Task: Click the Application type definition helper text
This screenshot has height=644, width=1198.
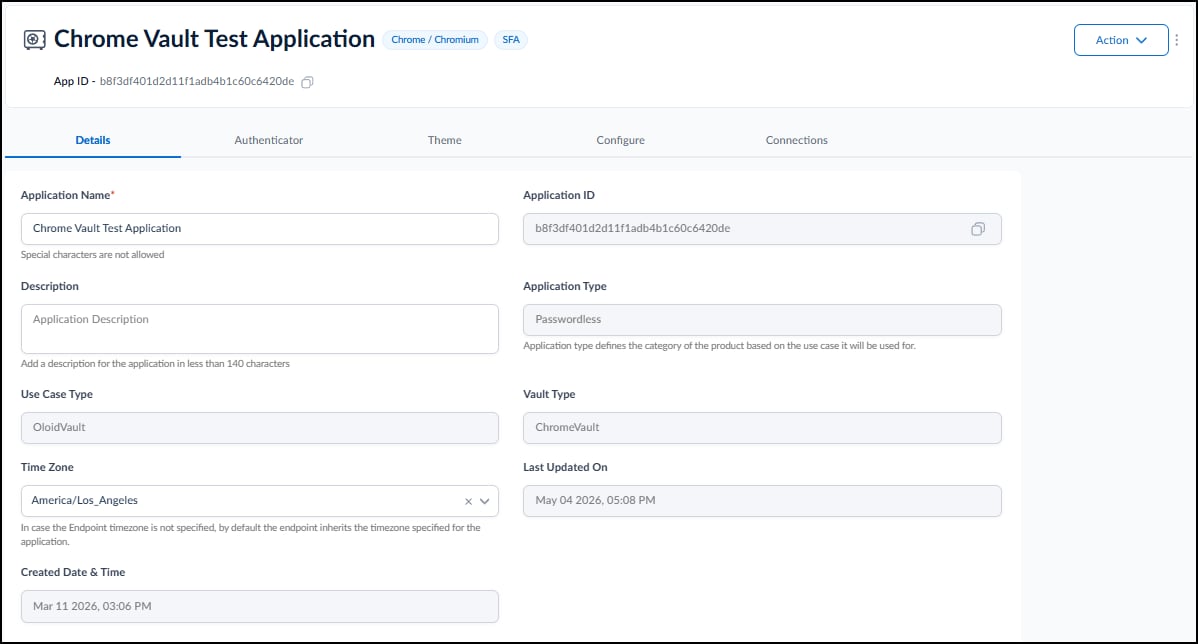Action: click(719, 345)
